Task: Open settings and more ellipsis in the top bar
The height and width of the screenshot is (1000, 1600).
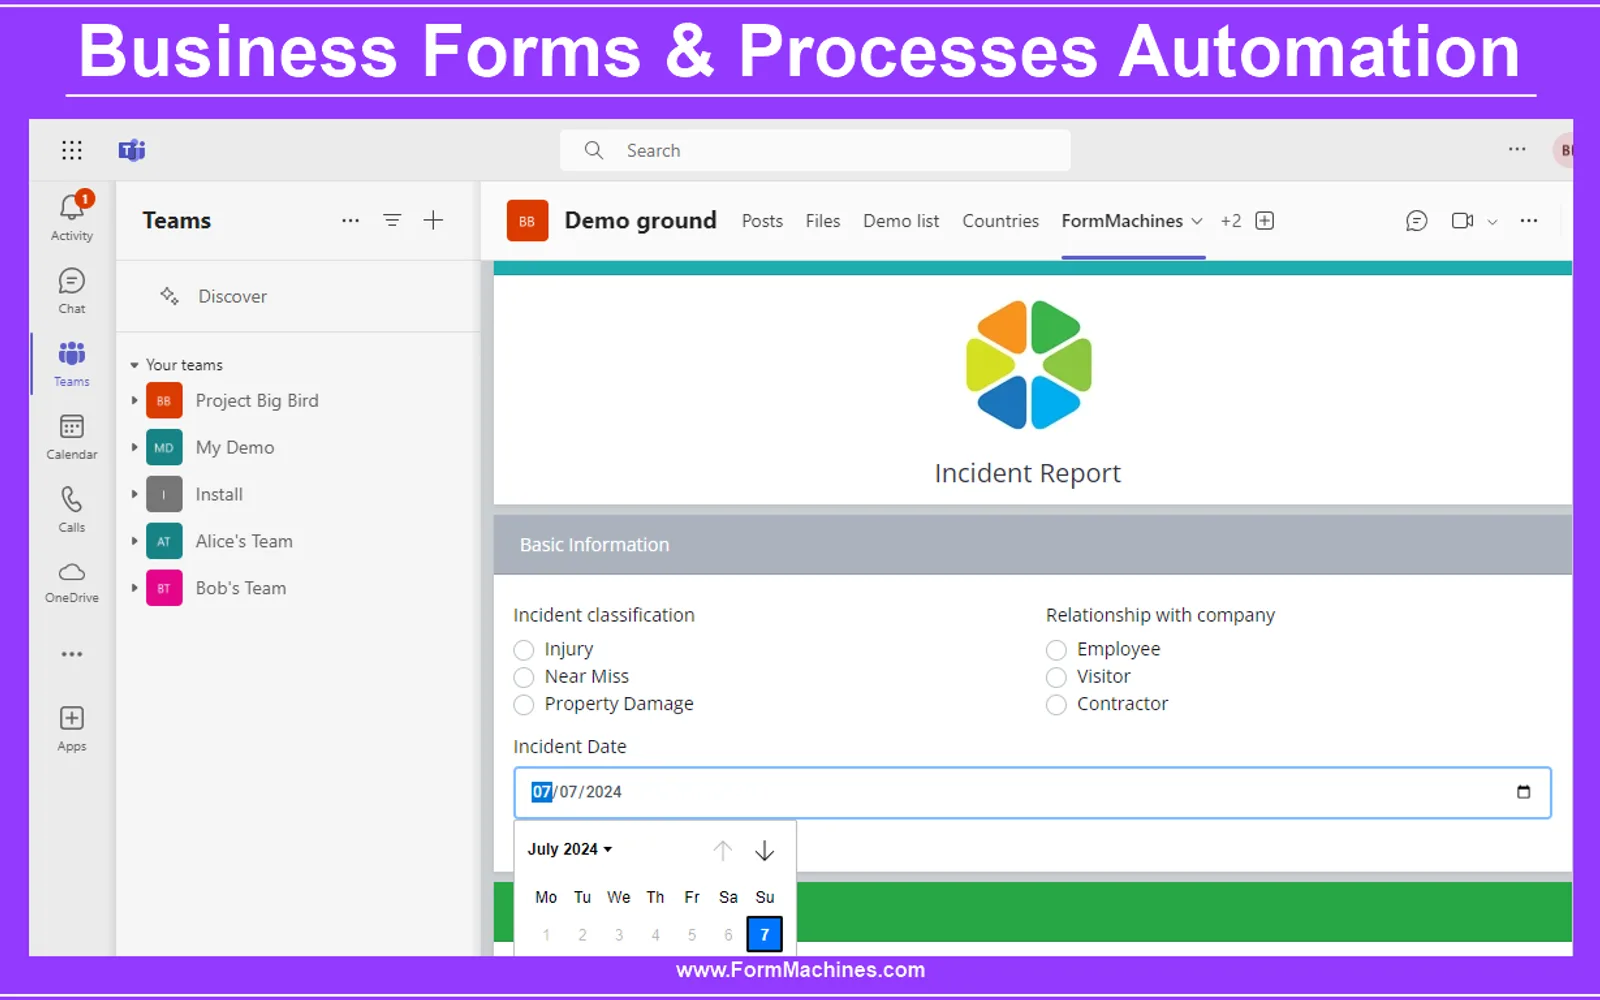Action: pyautogui.click(x=1517, y=149)
